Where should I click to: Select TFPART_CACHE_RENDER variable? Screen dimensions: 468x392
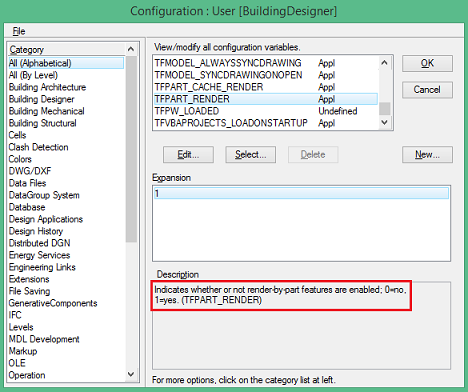[x=266, y=87]
